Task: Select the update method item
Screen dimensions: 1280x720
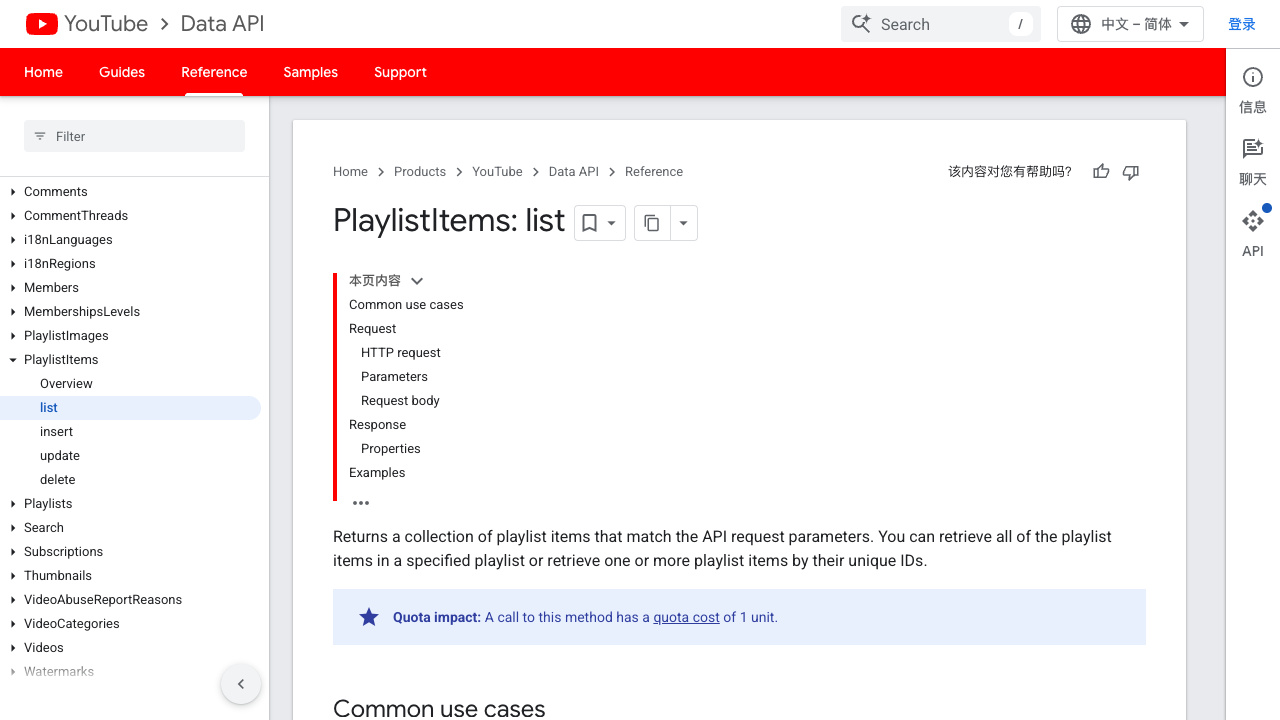Action: [x=60, y=456]
